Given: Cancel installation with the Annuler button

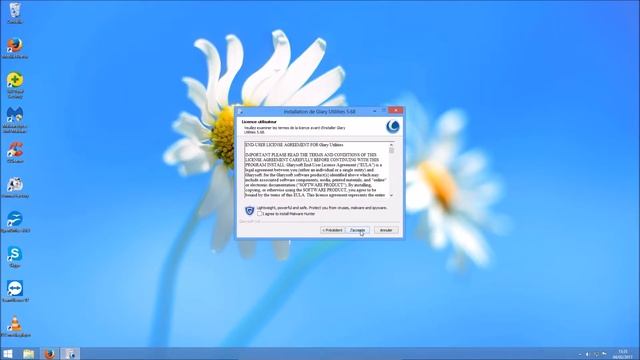Looking at the screenshot, I should (x=386, y=230).
